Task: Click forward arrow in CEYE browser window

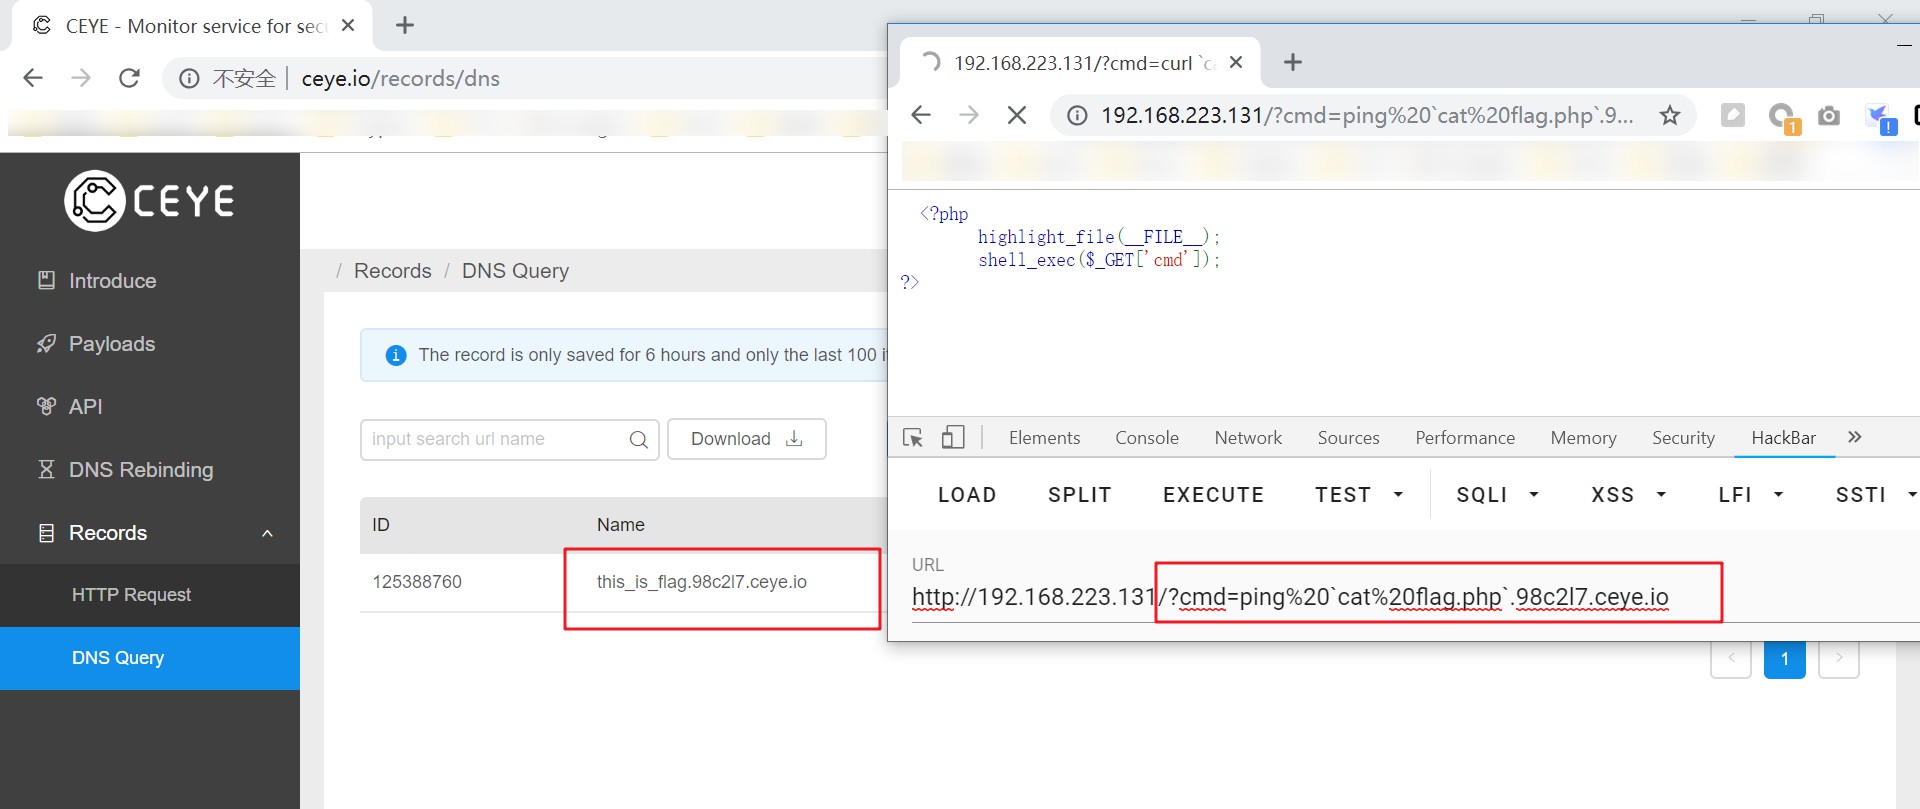Action: tap(81, 78)
